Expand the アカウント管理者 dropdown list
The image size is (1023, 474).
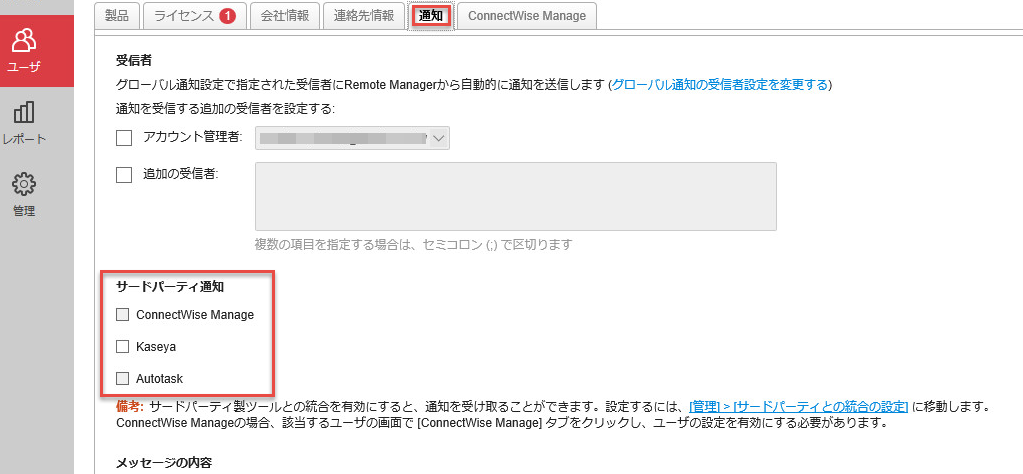tap(439, 138)
